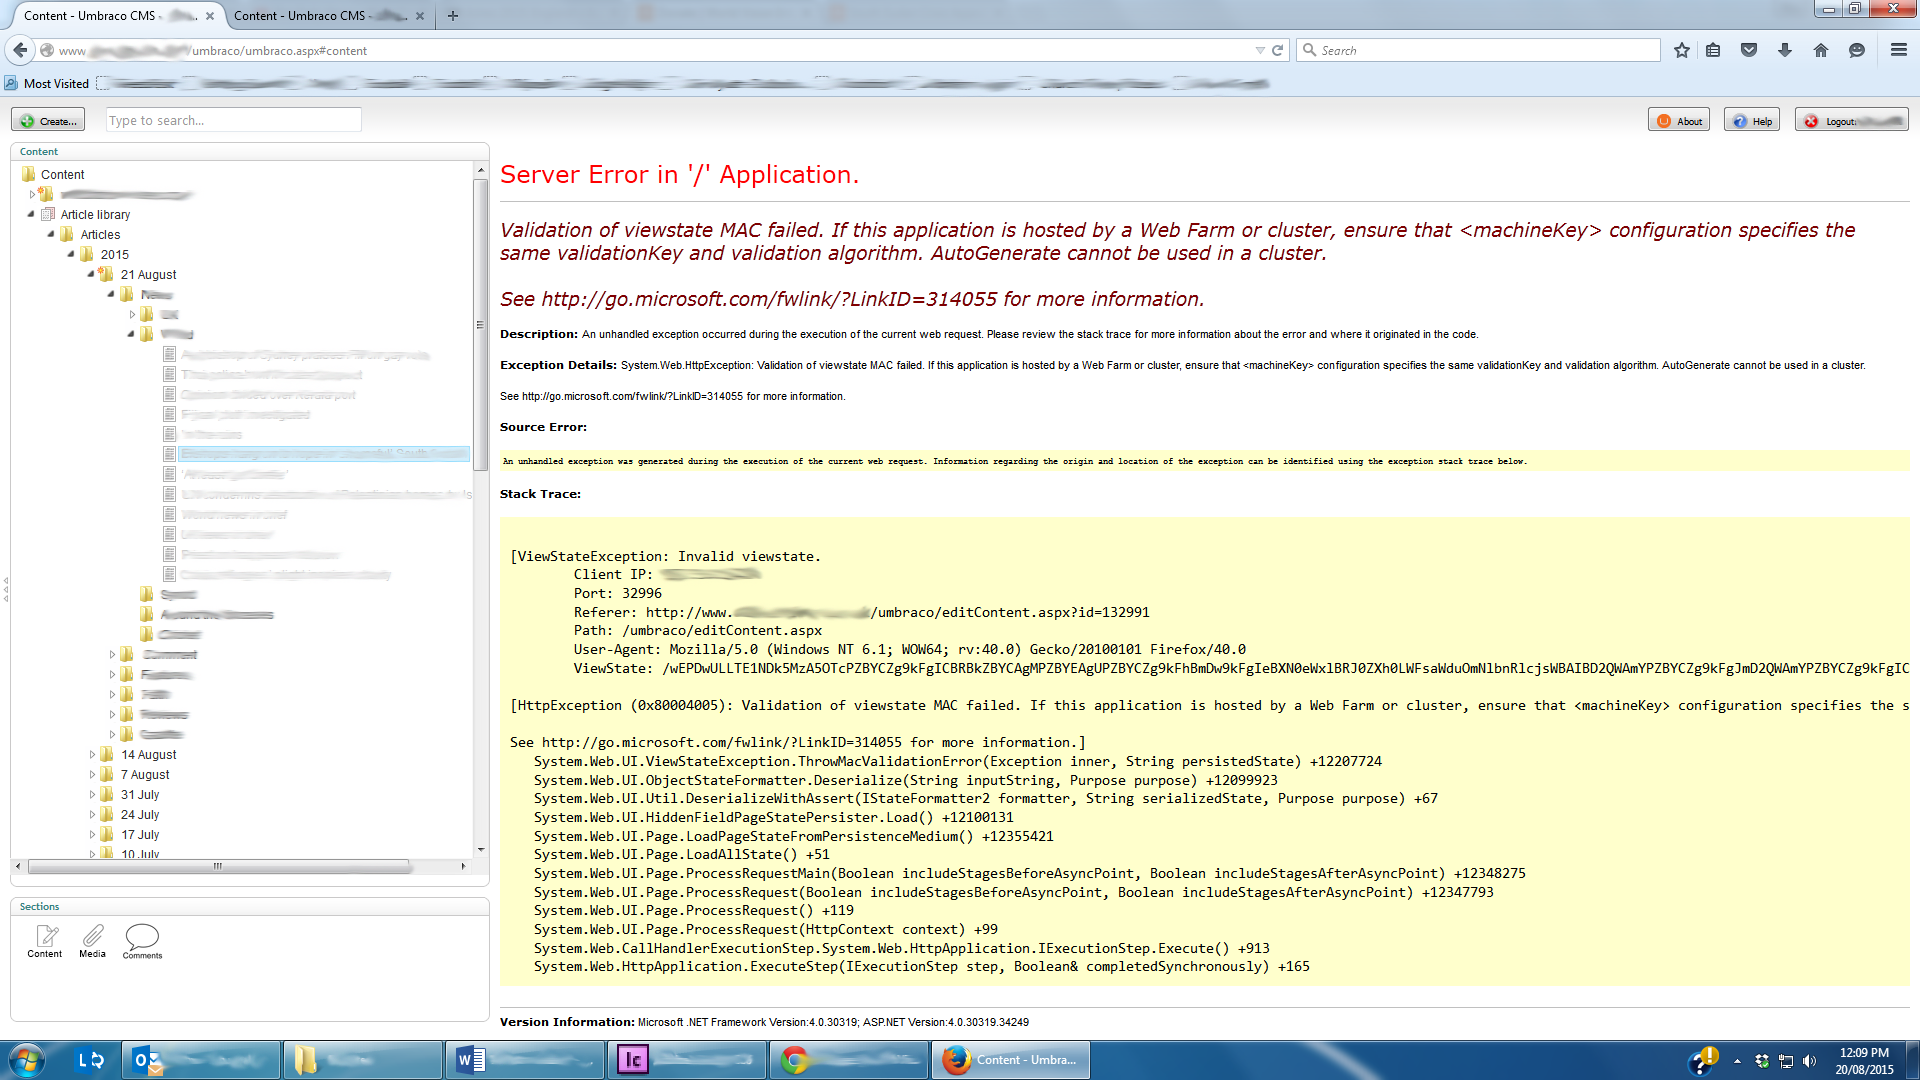Expand the 14 August node arrow
The width and height of the screenshot is (1920, 1080).
pyautogui.click(x=92, y=755)
